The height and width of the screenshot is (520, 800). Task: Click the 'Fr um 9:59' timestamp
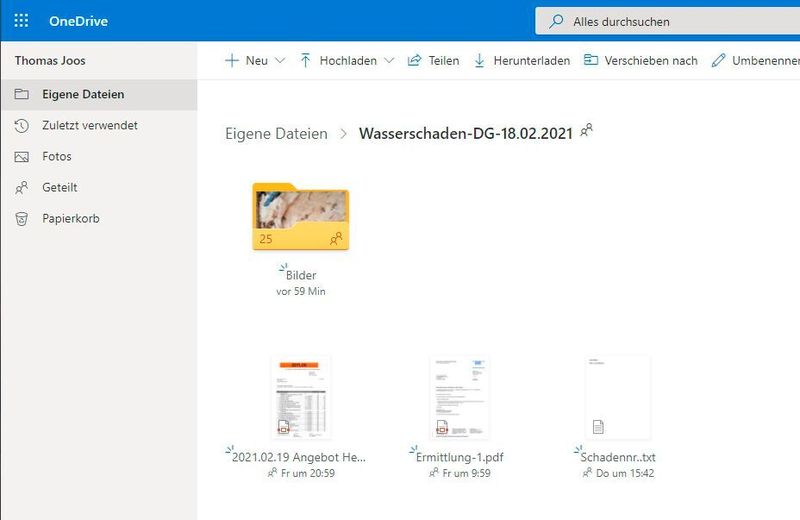(x=466, y=474)
